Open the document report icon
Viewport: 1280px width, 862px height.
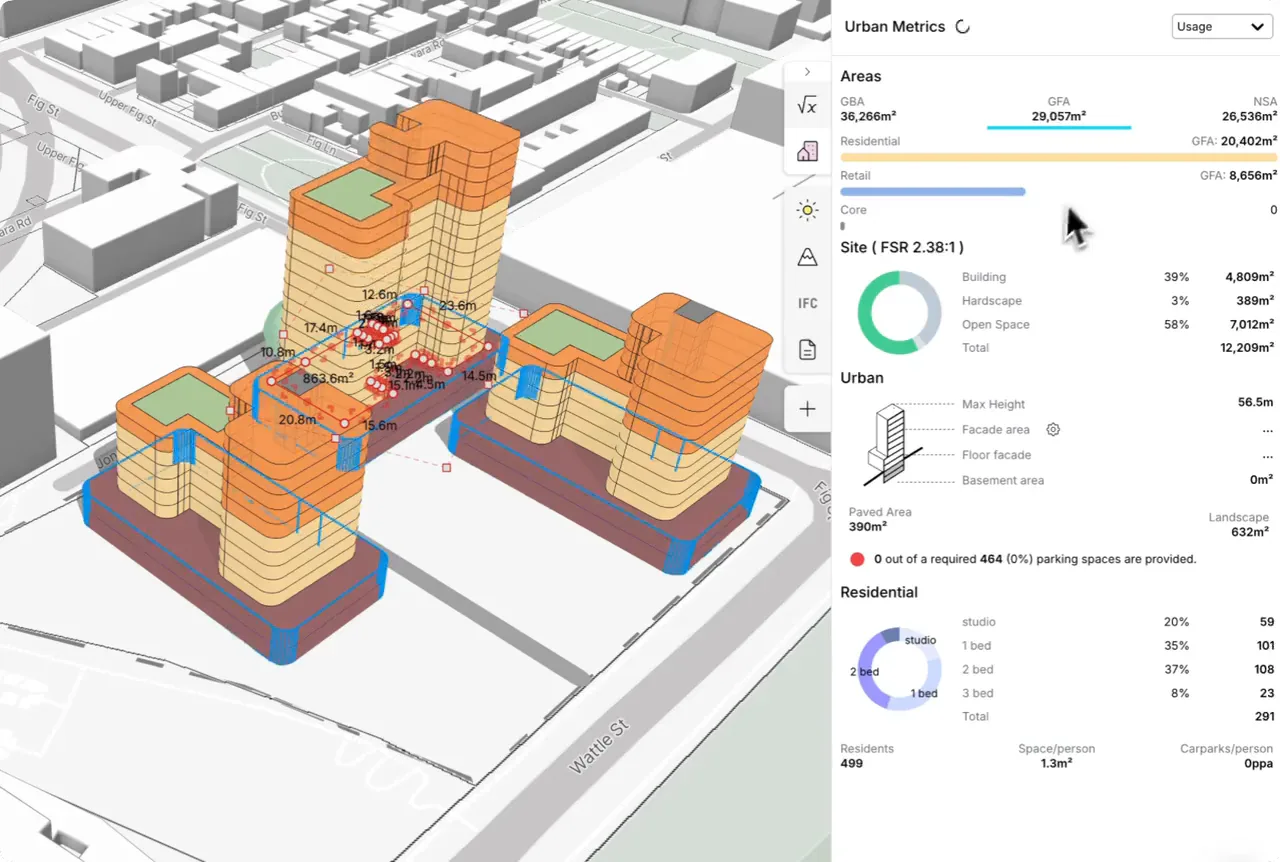807,350
